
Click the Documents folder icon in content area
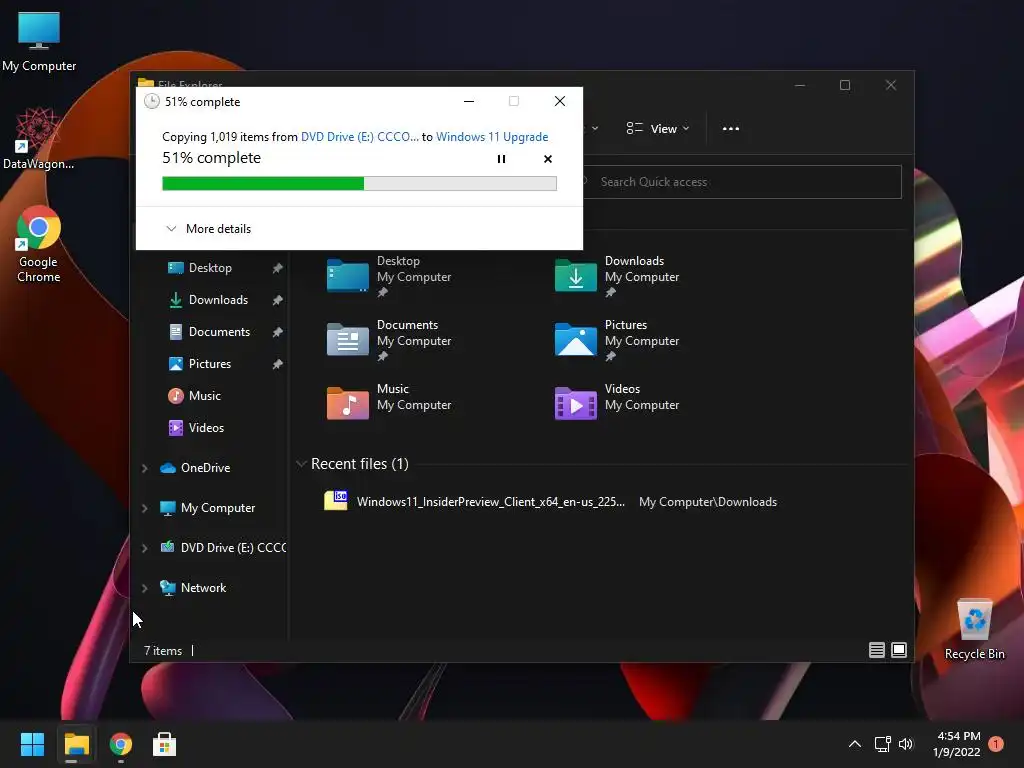point(347,340)
